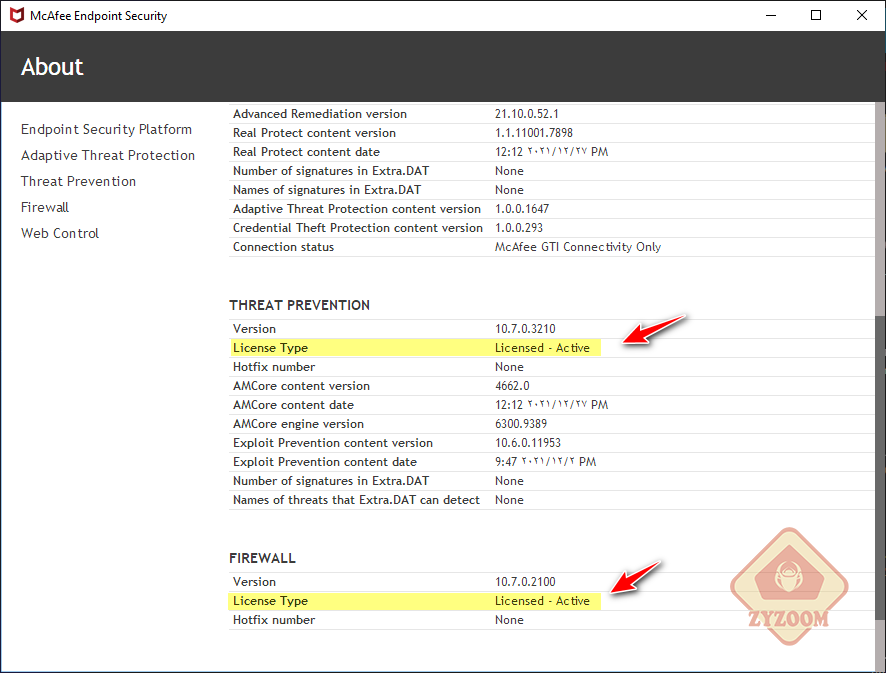Select engine version value 6300.9389
Viewport: 886px width, 673px height.
(x=521, y=424)
